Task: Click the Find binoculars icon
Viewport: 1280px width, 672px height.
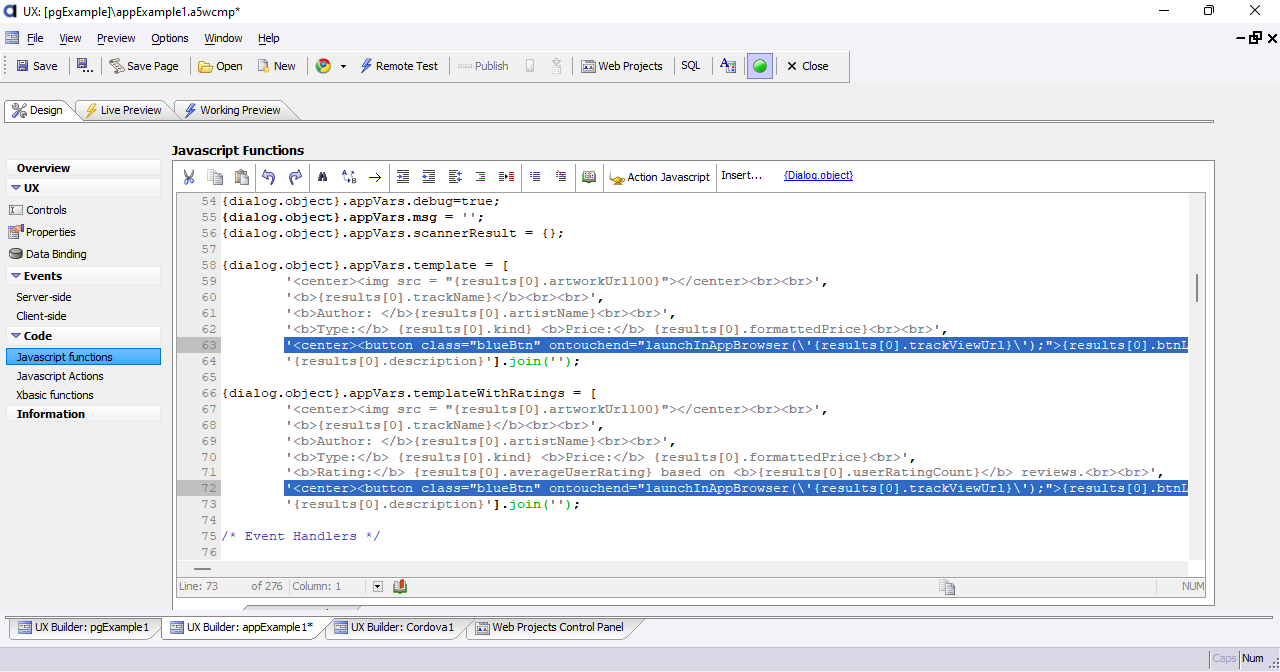Action: pyautogui.click(x=323, y=176)
